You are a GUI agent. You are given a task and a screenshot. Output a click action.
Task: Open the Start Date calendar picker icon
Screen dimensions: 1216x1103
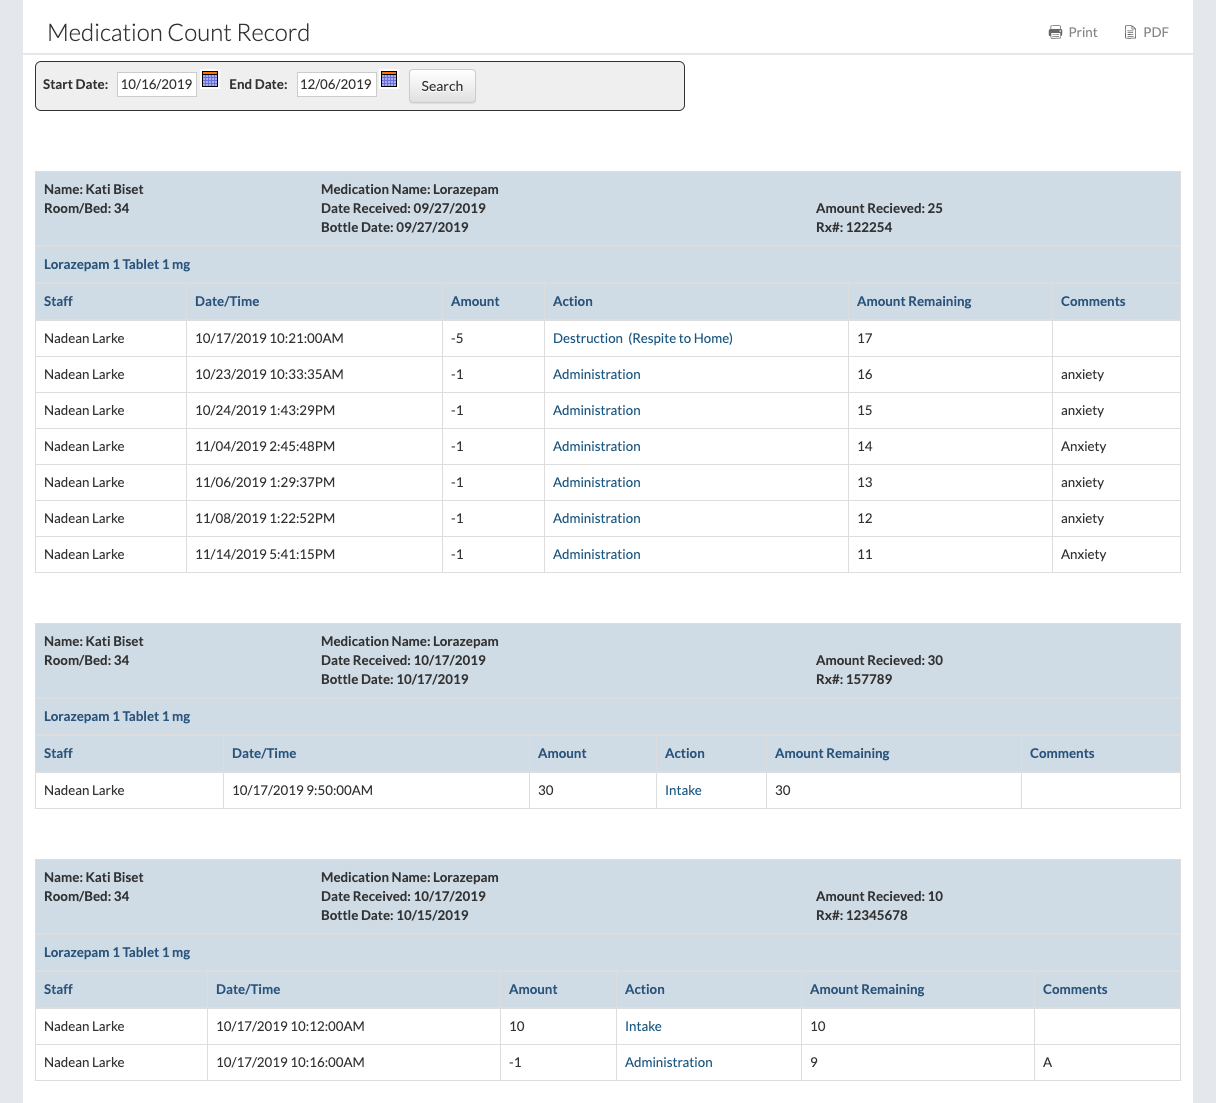(x=210, y=80)
